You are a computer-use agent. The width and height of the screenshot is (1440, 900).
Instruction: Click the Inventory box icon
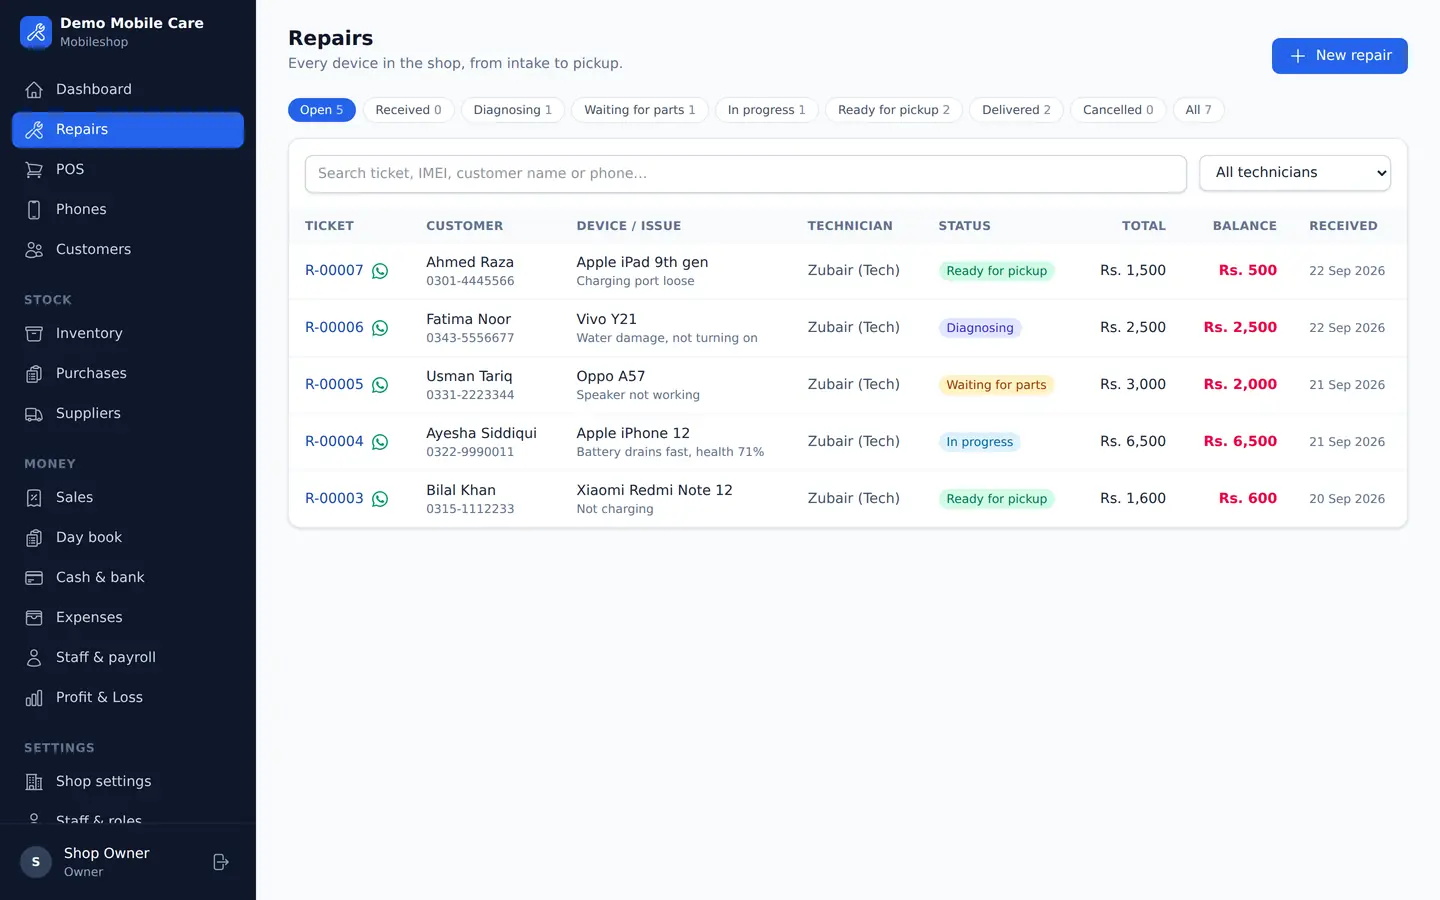(34, 333)
